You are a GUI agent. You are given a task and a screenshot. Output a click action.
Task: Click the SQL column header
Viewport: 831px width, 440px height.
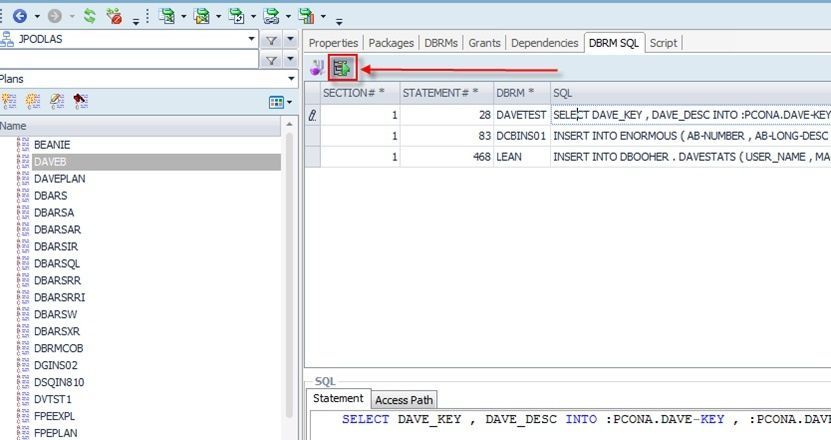[691, 93]
